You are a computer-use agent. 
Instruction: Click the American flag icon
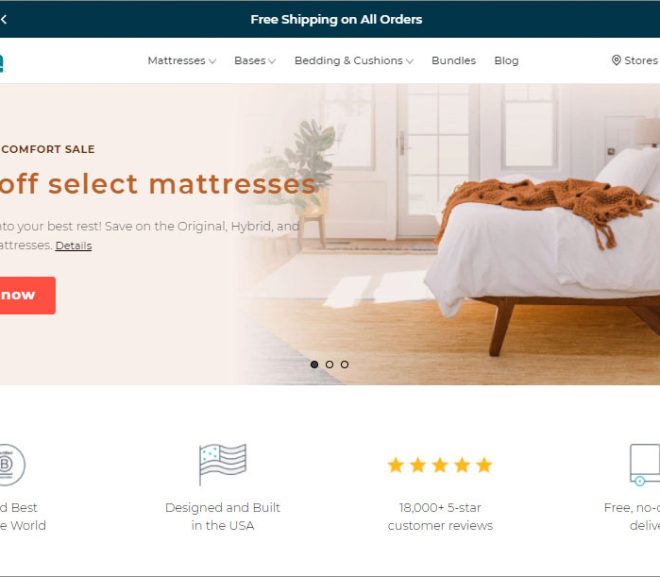click(223, 465)
